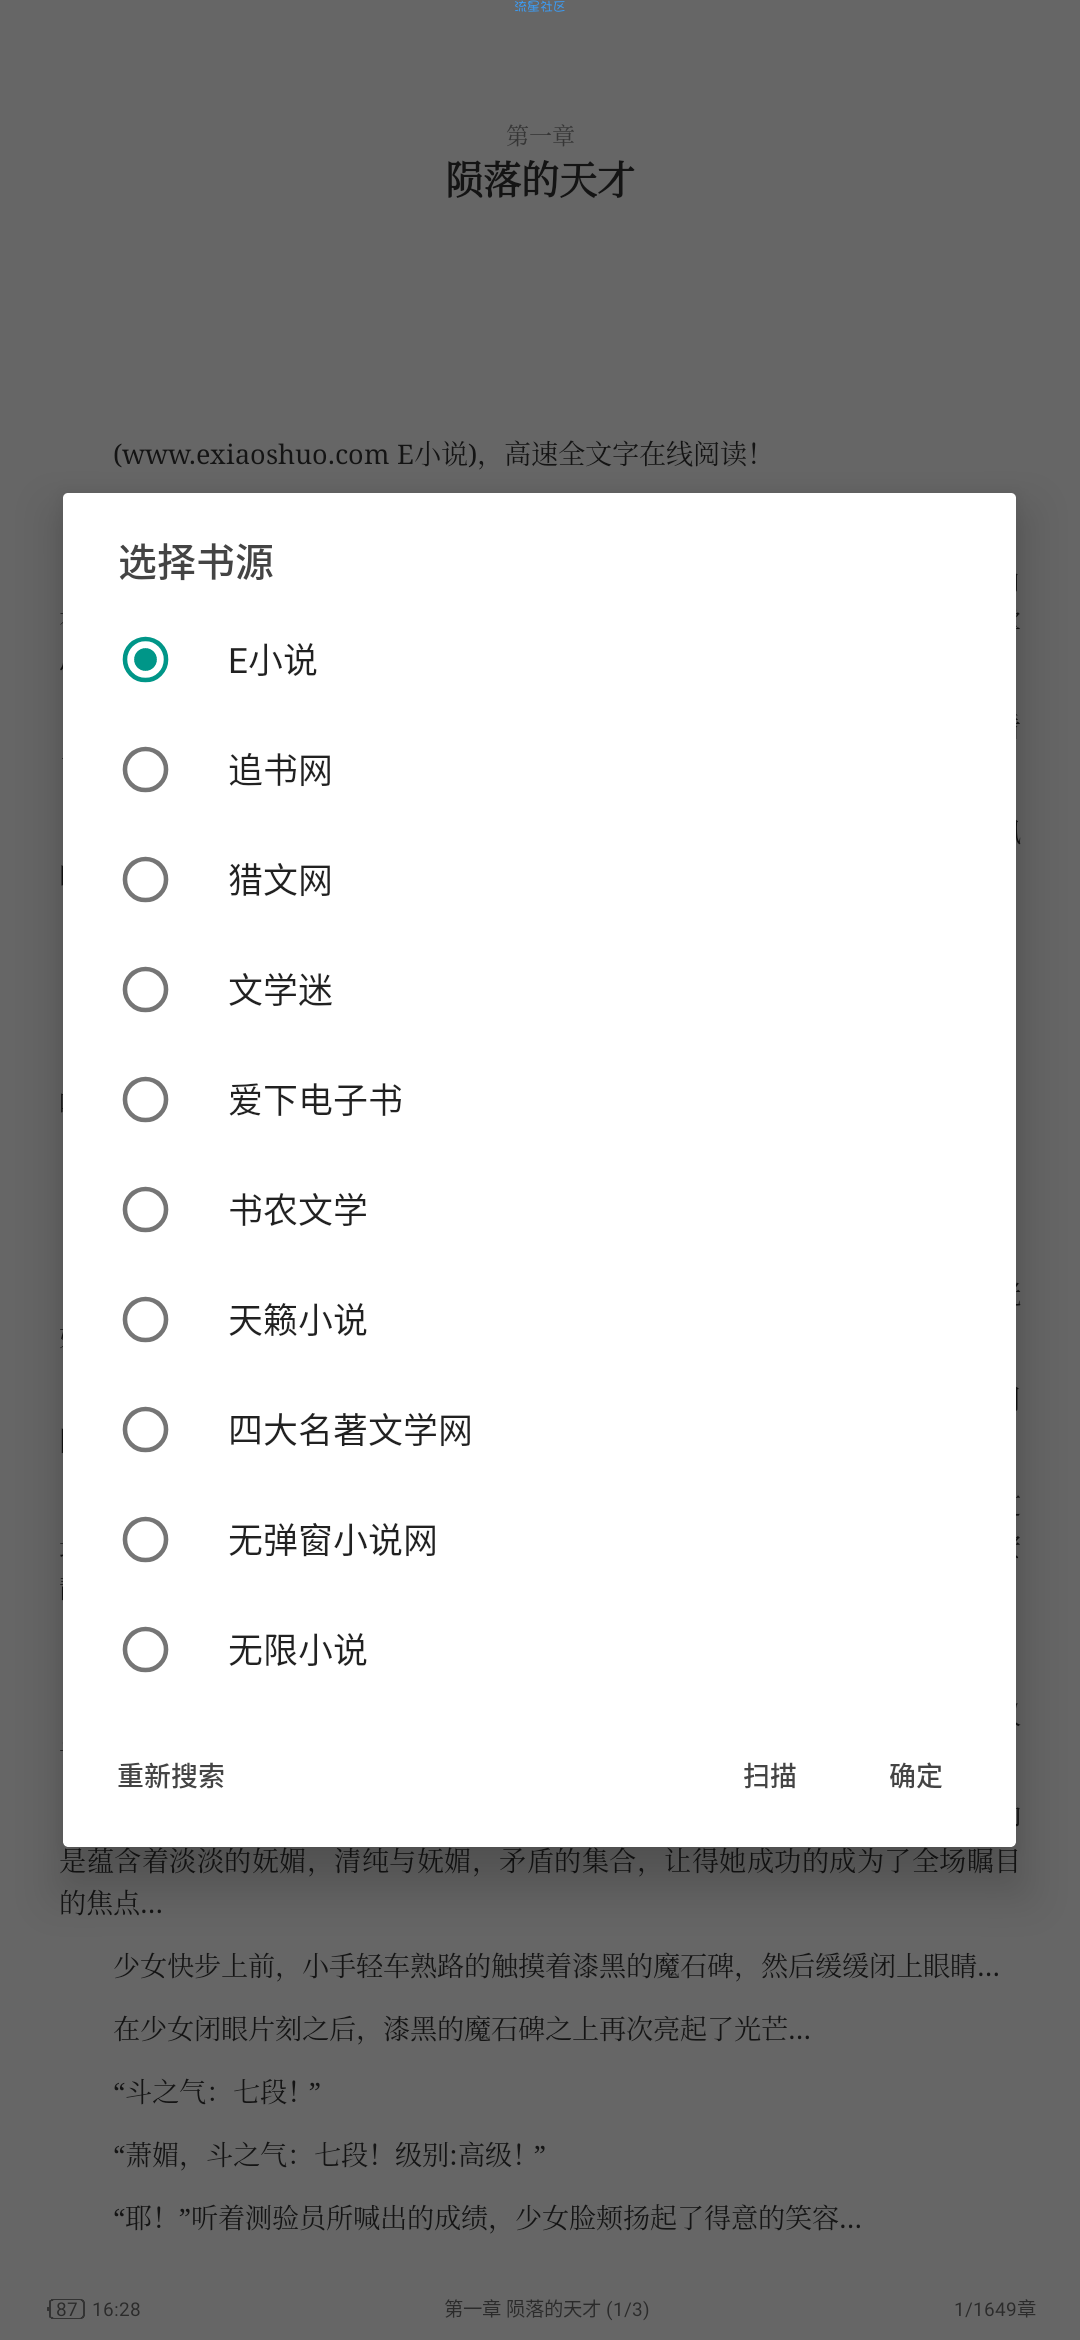Confirm with the 确定 button

tap(916, 1776)
